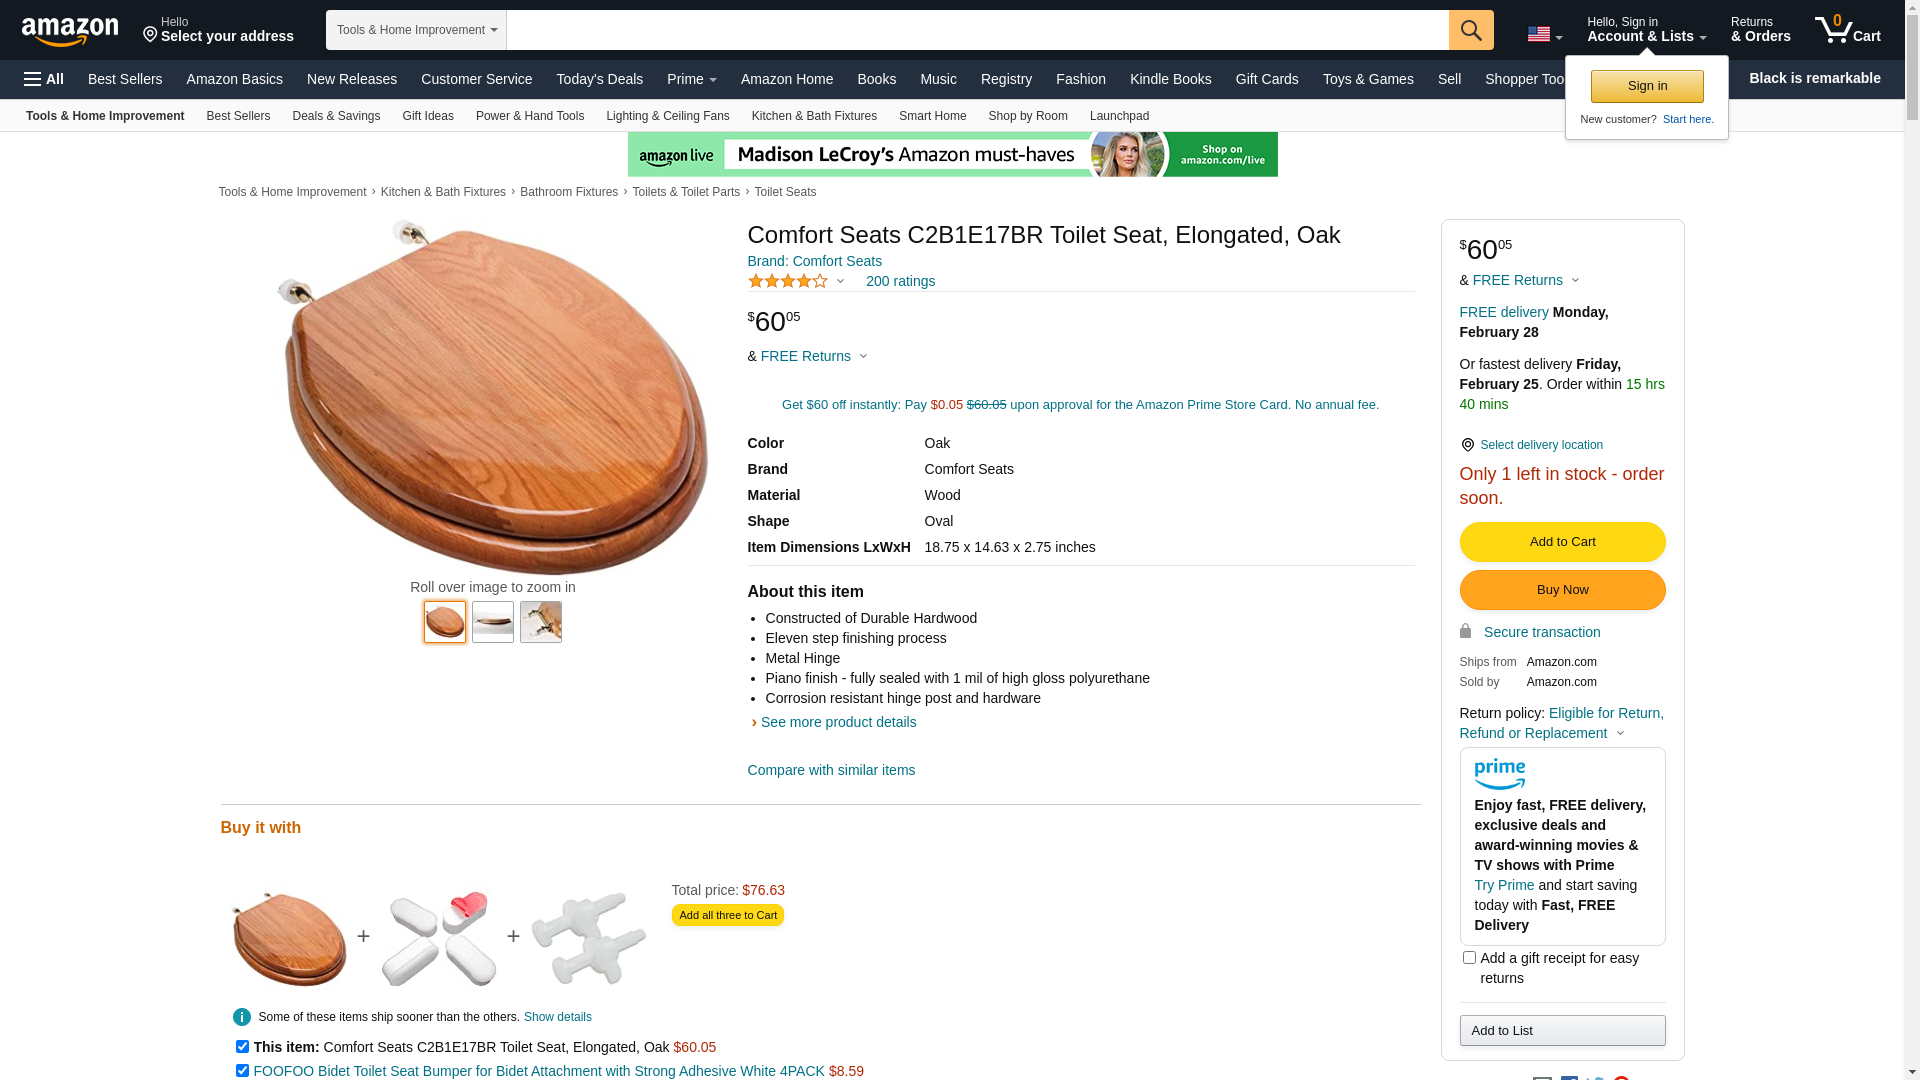Uncheck the FOOFOO Bidet bumper checkbox
1920x1080 pixels.
tap(242, 1071)
